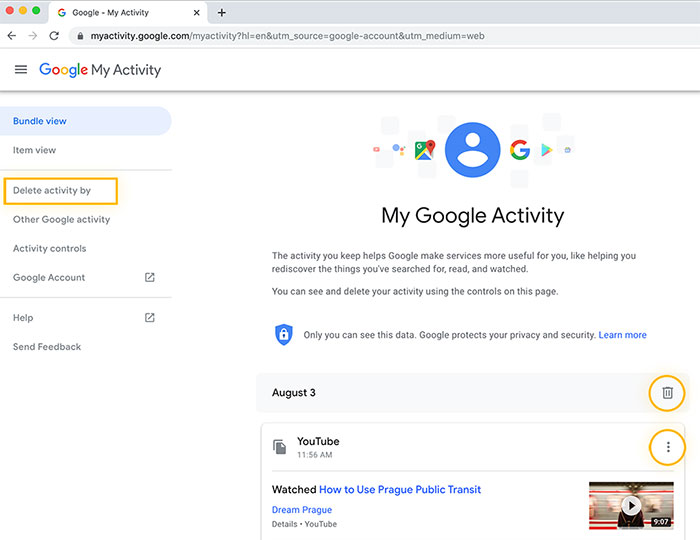
Task: Click the My Google Activity heading
Action: pyautogui.click(x=472, y=216)
